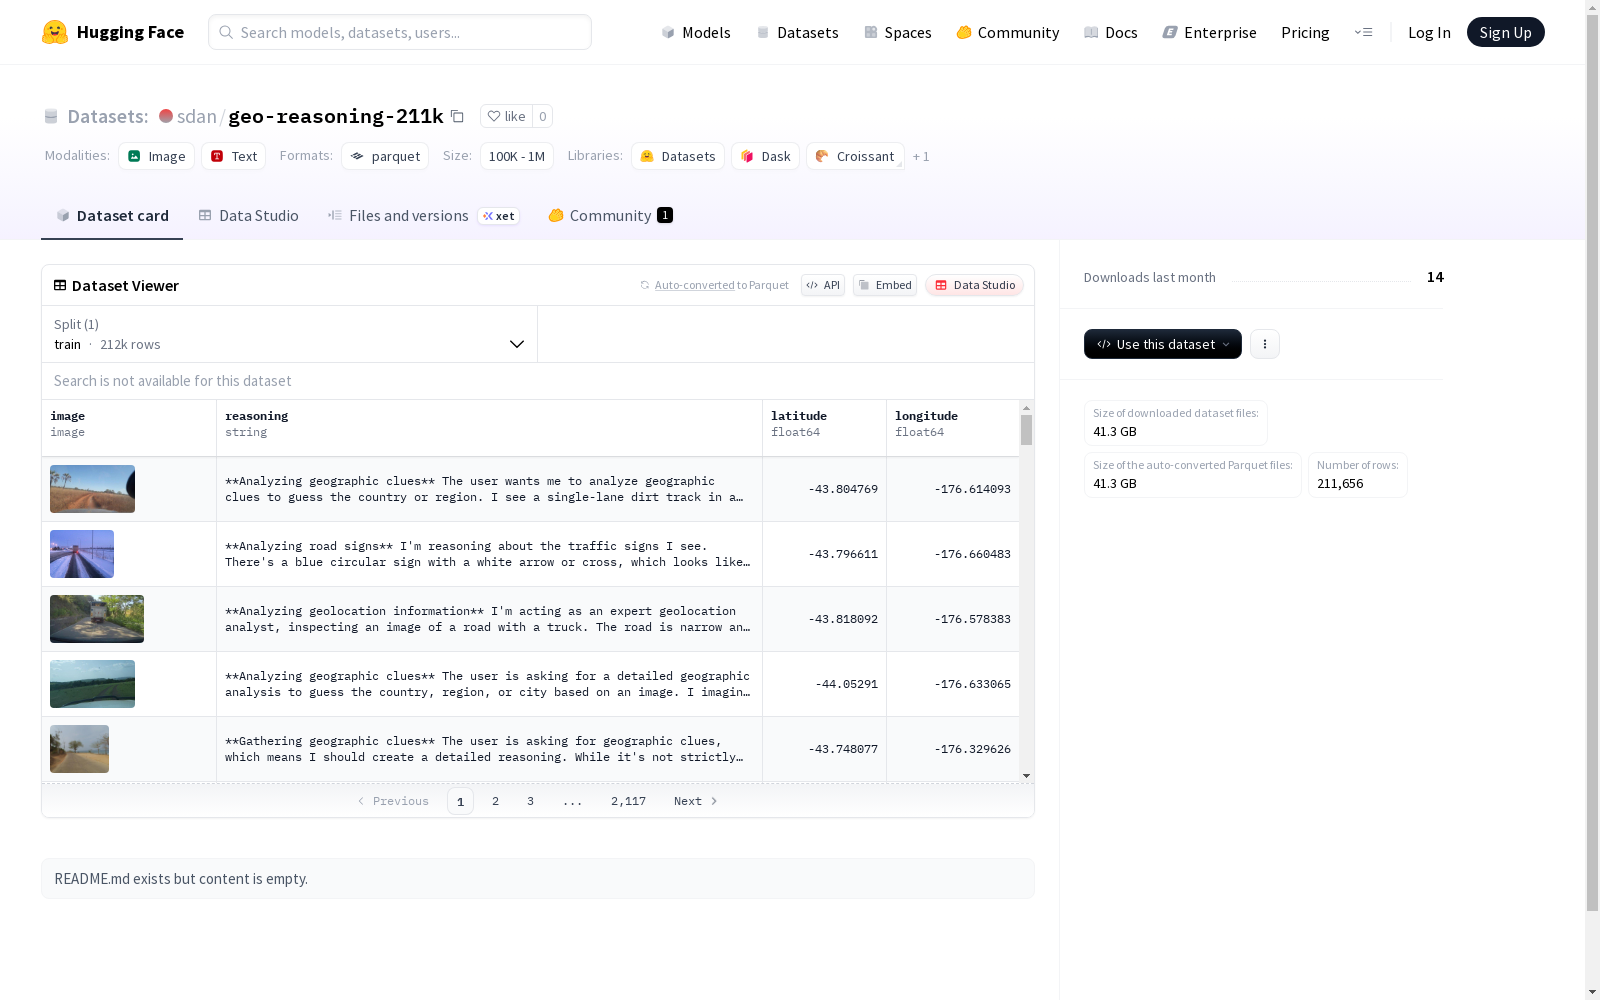Open Docs in top navigation
Screen dimensions: 1600x1000
coord(1111,32)
